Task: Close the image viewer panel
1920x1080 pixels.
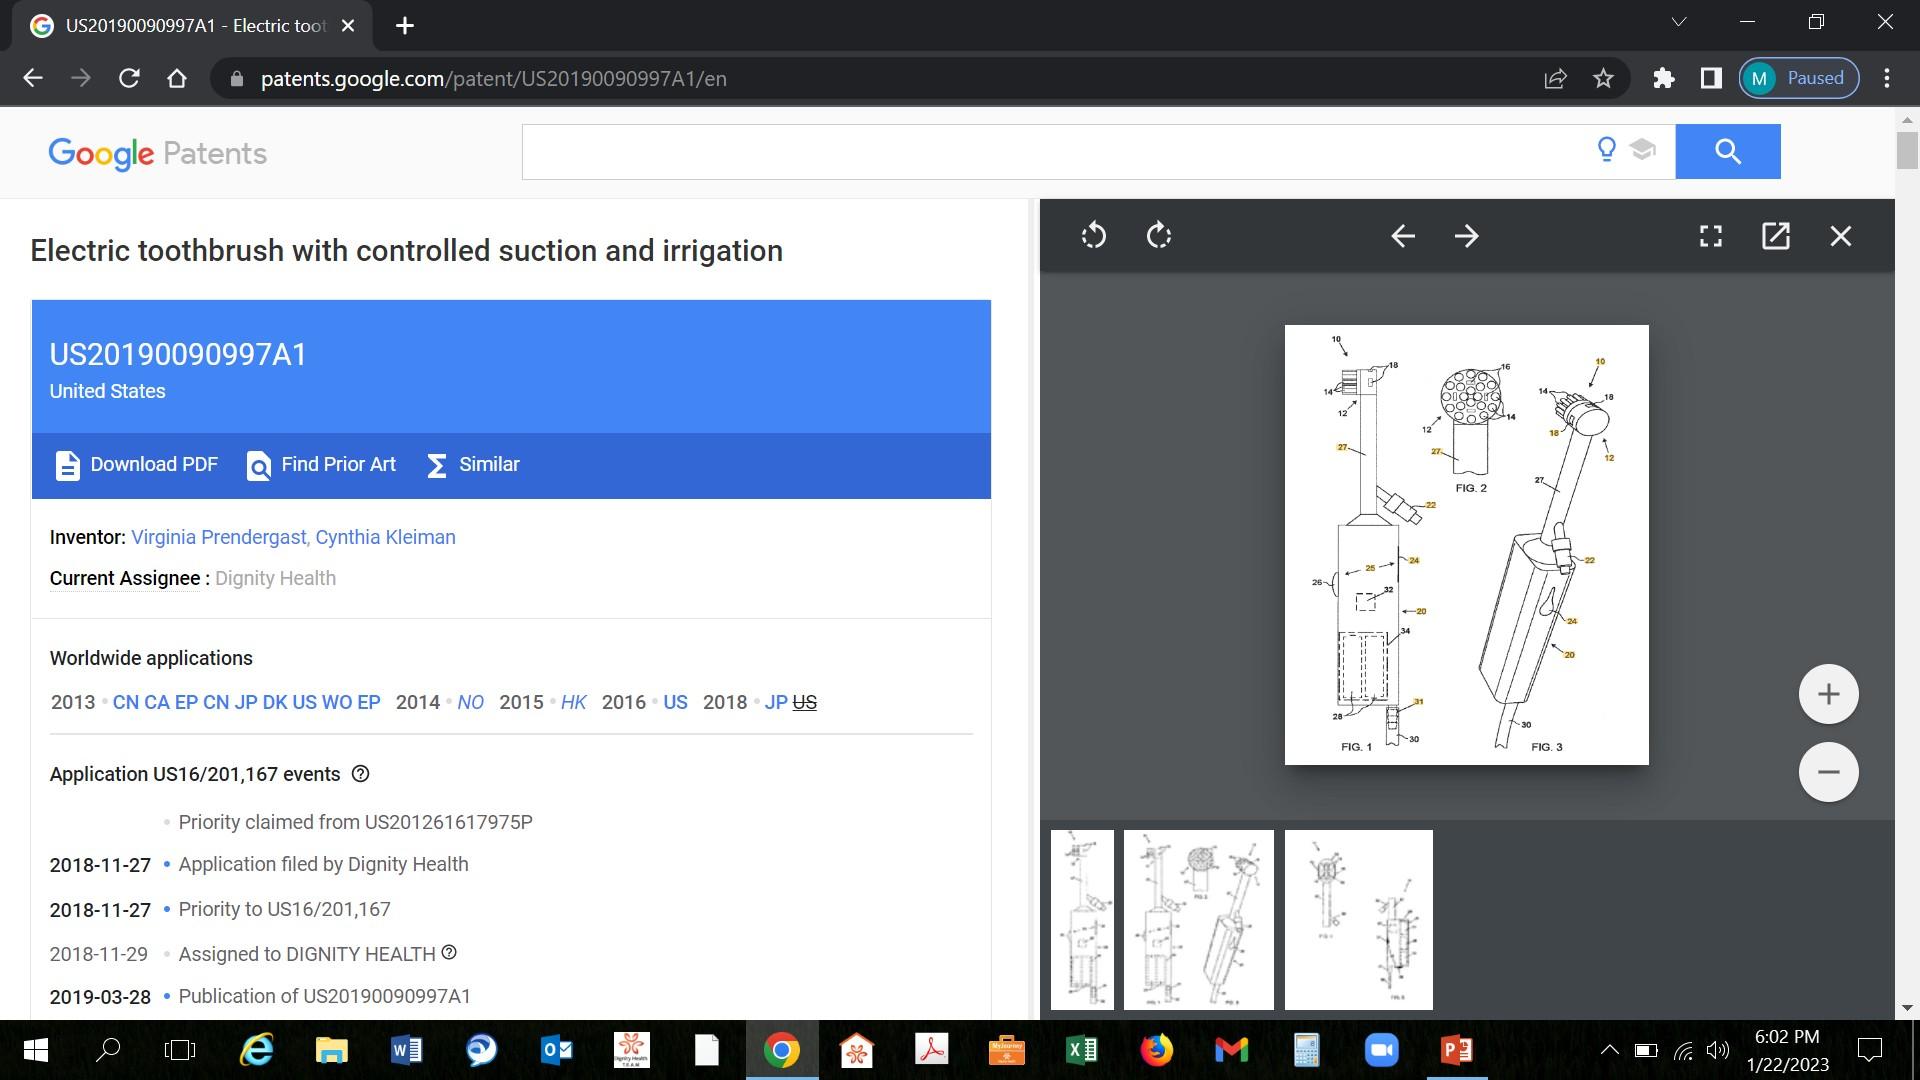Action: point(1840,236)
